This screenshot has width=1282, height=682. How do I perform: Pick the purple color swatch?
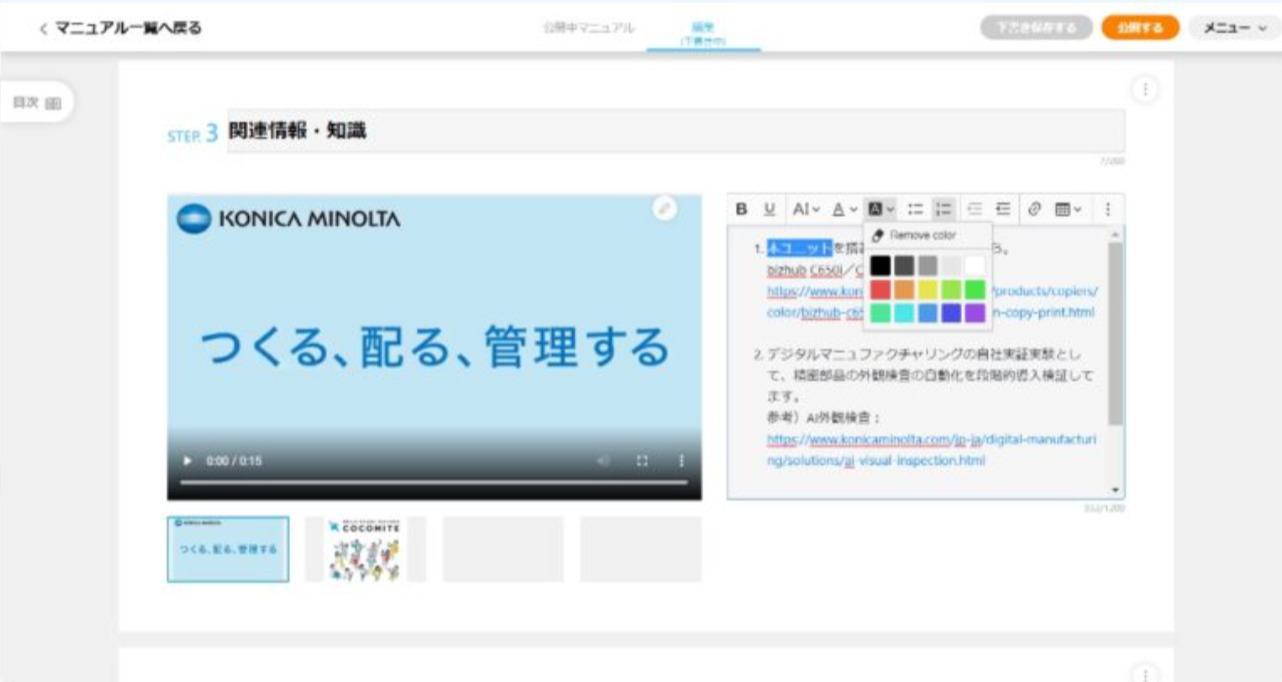[975, 313]
